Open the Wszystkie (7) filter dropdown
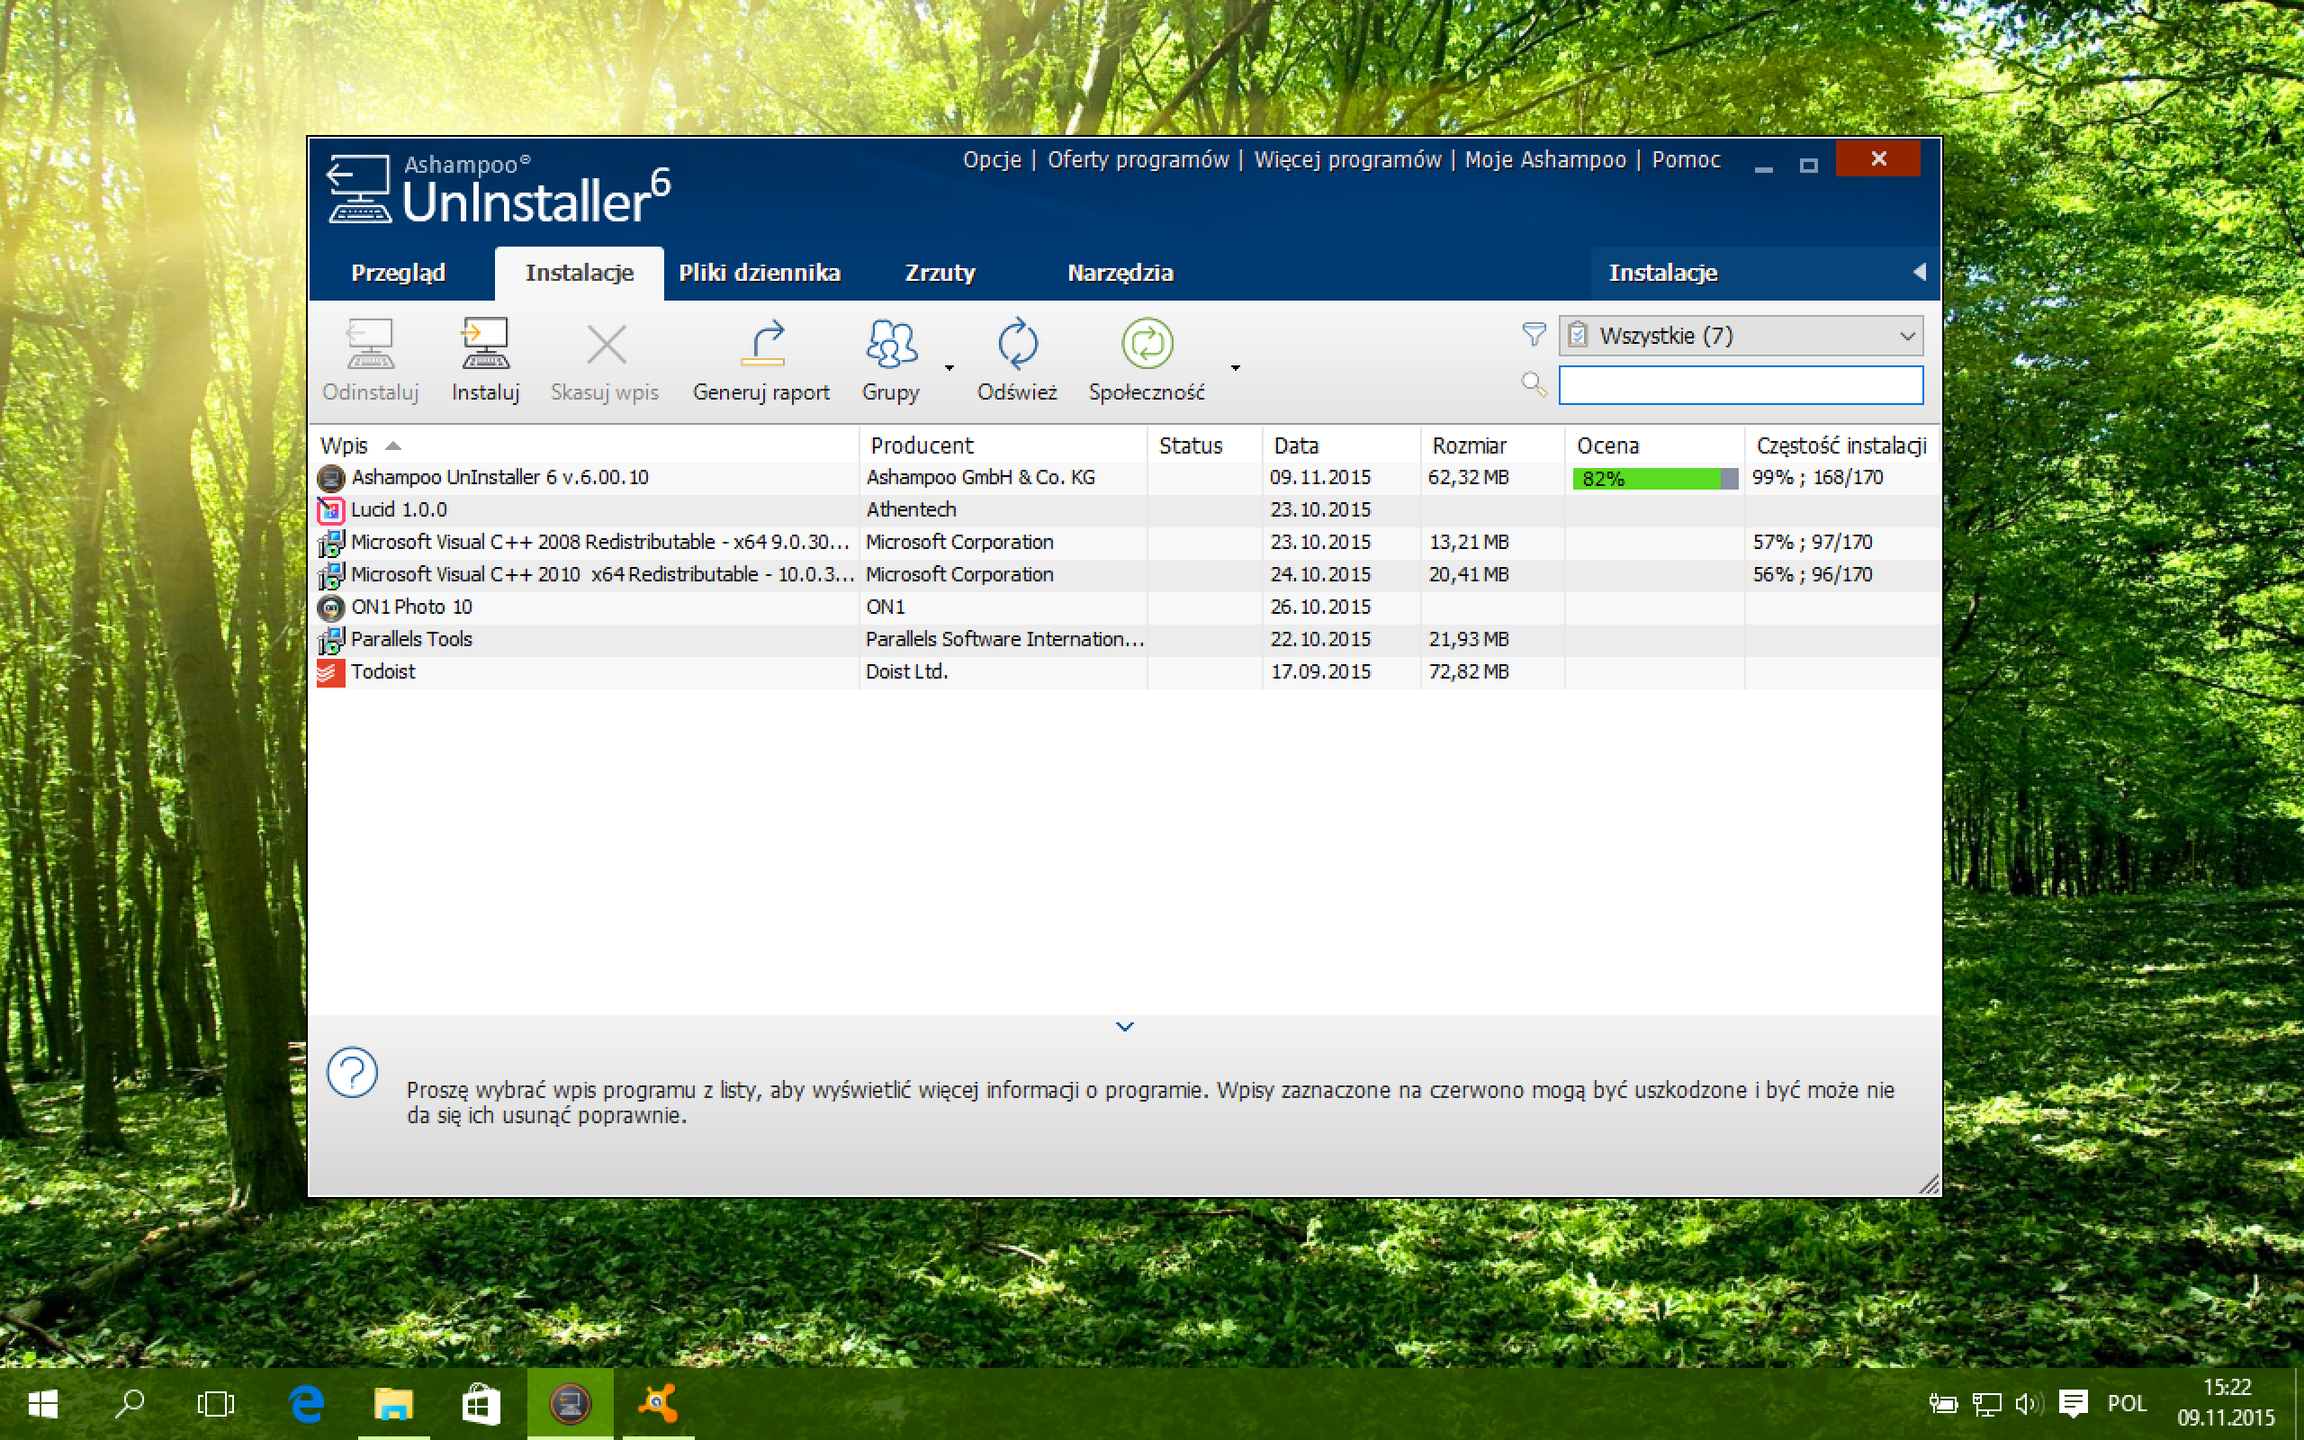2304x1440 pixels. [x=1740, y=336]
